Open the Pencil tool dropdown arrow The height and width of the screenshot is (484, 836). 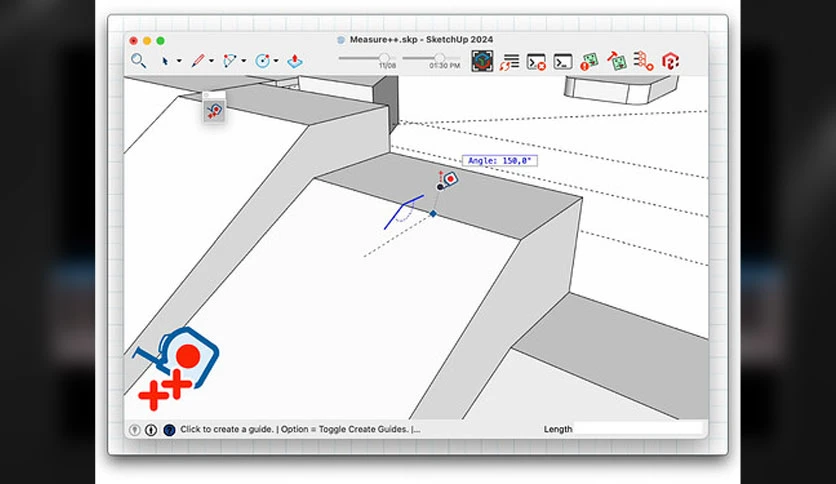coord(211,61)
